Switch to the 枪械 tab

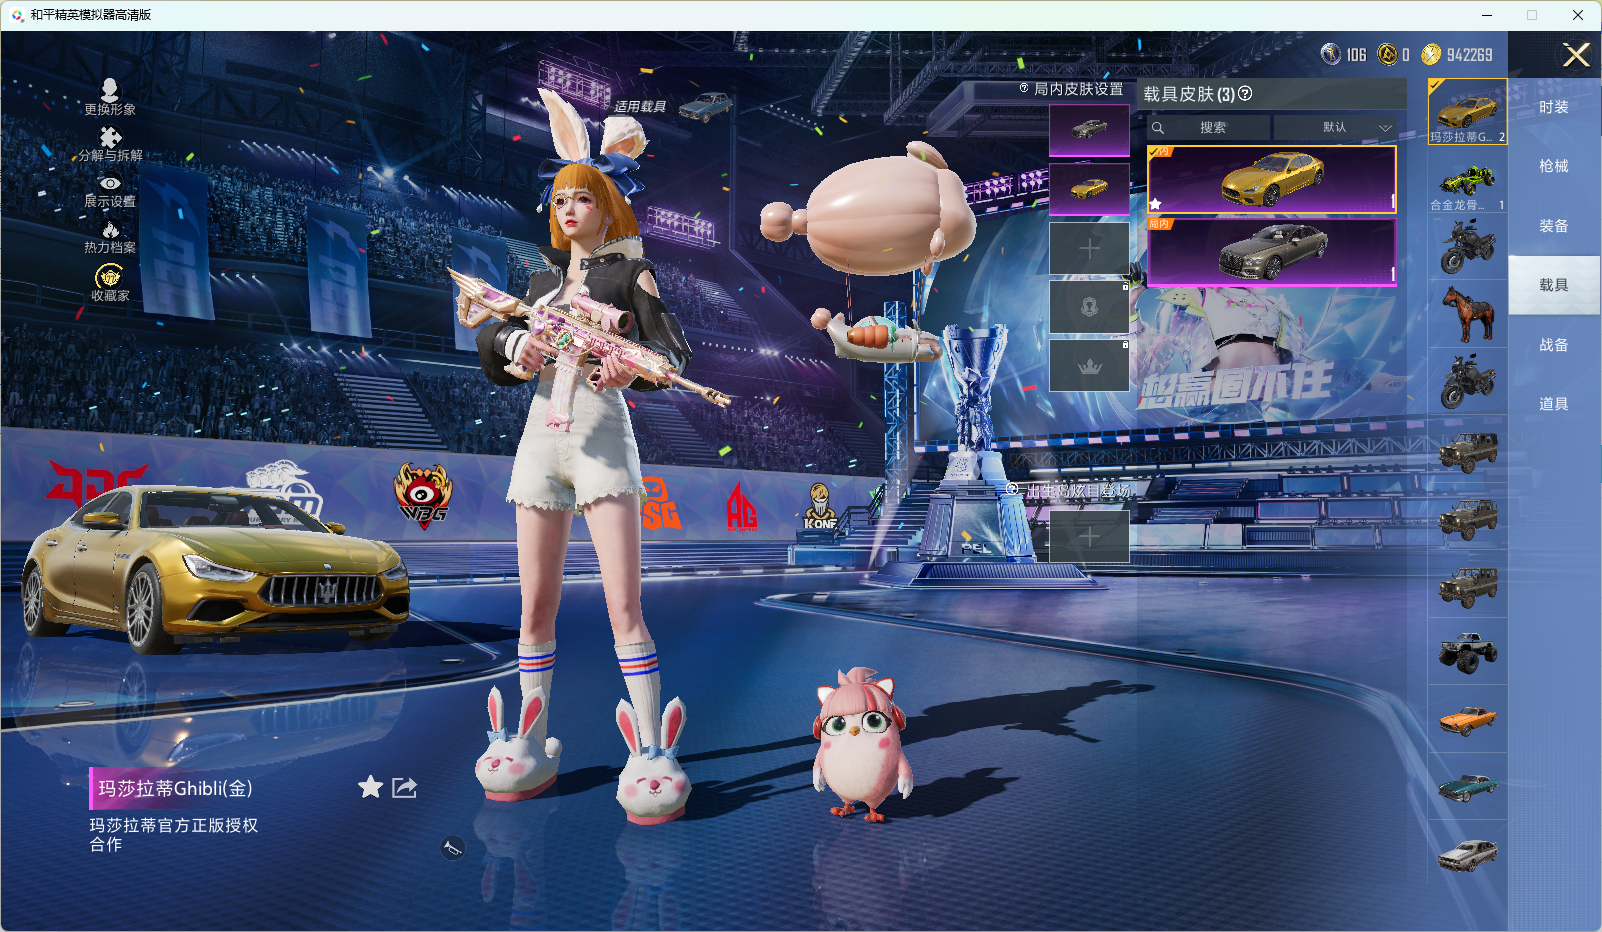(1554, 166)
